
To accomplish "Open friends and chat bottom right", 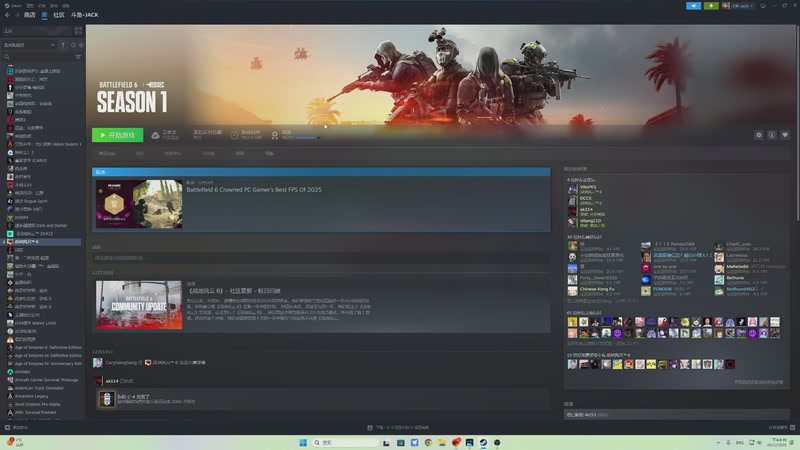I will point(781,428).
